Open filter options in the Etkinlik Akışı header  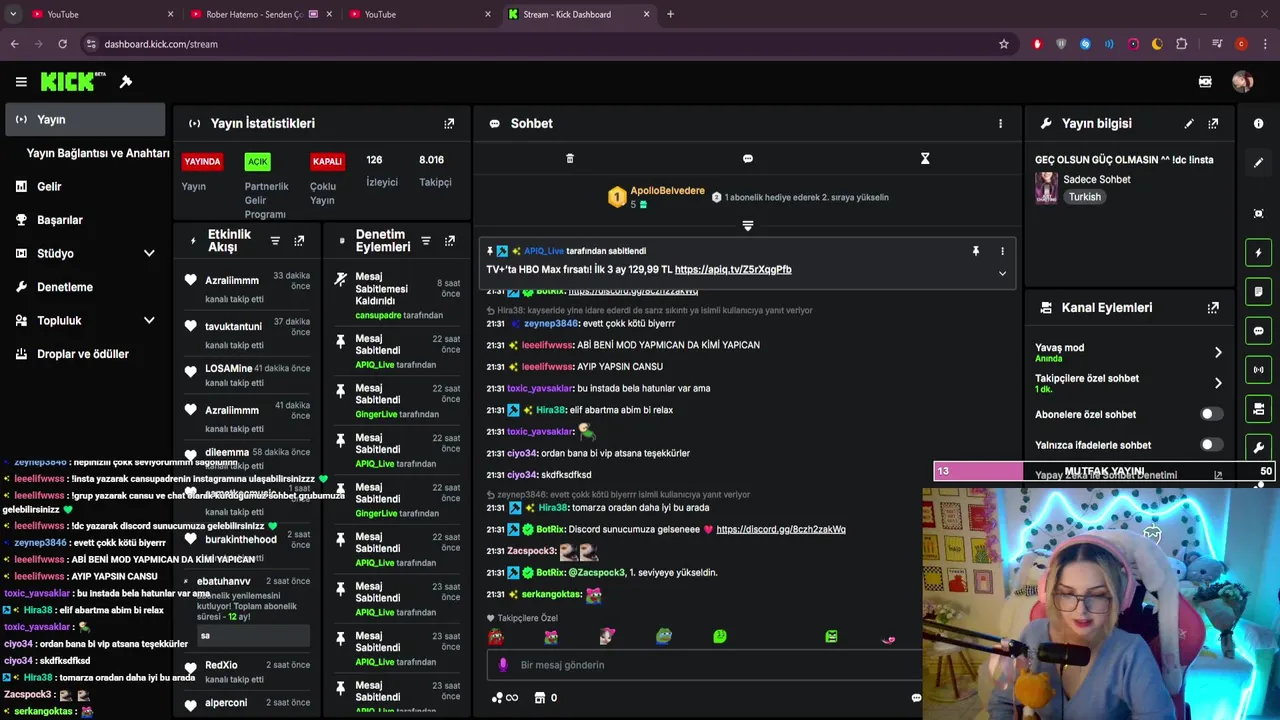pos(275,241)
